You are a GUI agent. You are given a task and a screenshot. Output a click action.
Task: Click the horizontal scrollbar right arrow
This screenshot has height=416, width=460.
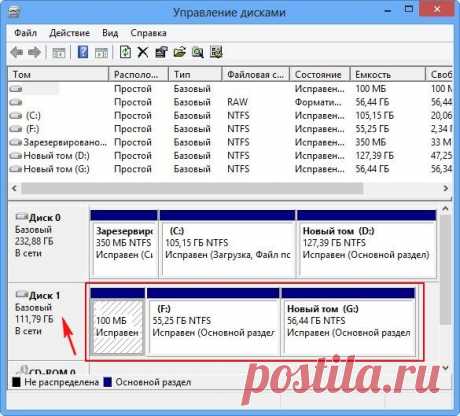coord(446,188)
